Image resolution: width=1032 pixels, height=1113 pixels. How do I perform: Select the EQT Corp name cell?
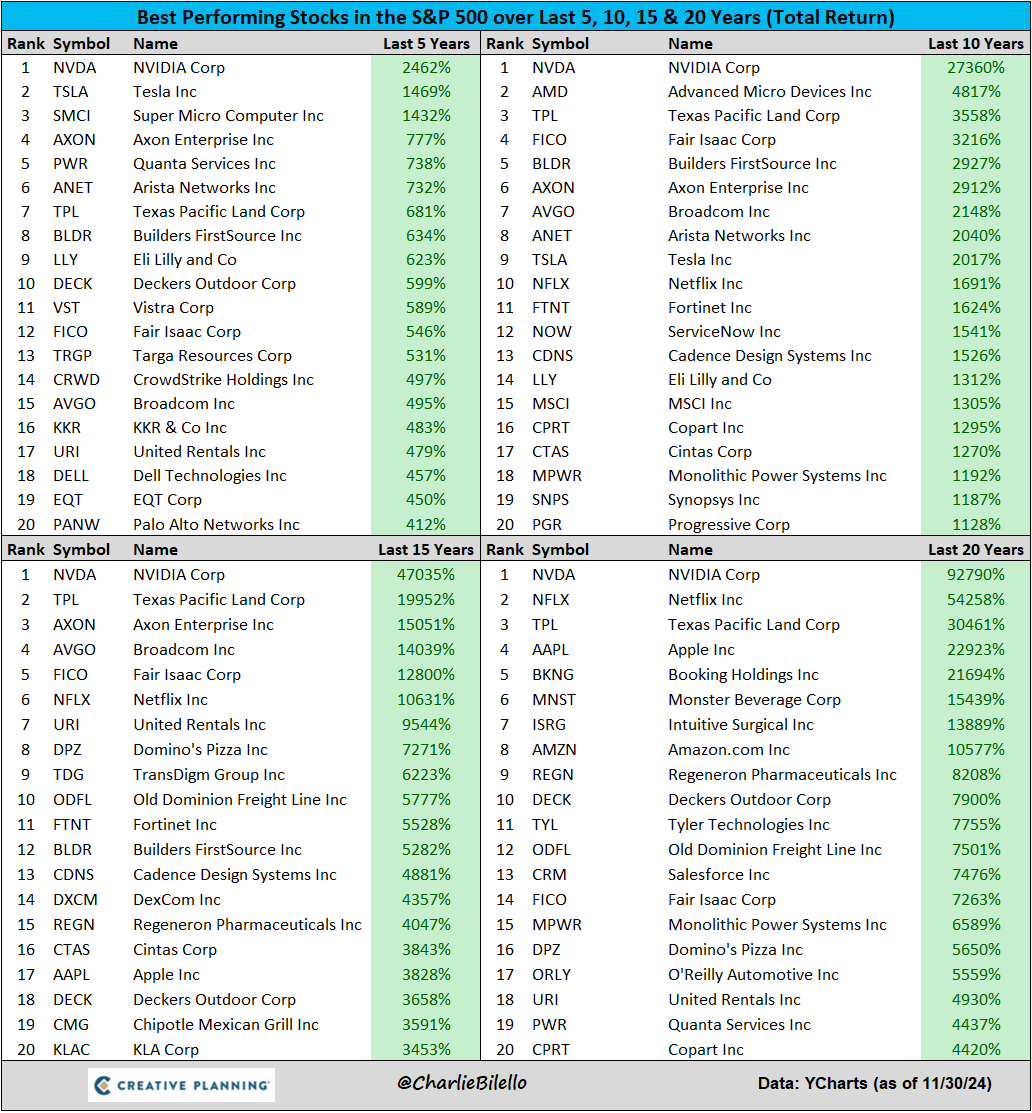167,500
